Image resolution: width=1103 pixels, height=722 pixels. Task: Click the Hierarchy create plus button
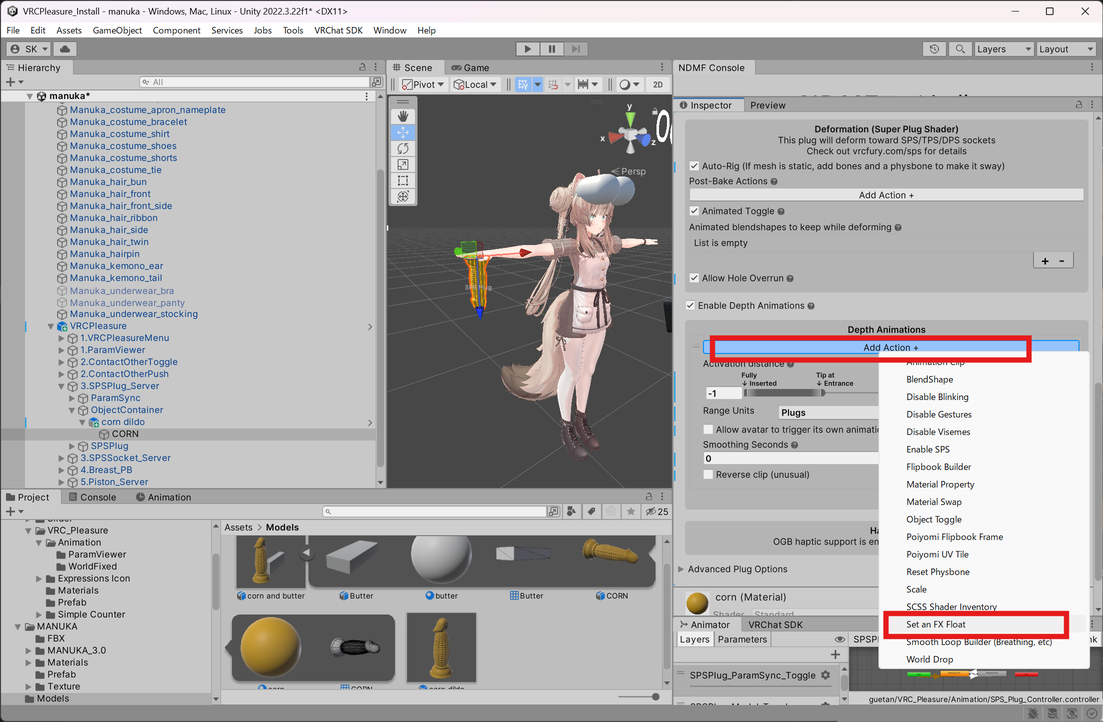point(11,82)
